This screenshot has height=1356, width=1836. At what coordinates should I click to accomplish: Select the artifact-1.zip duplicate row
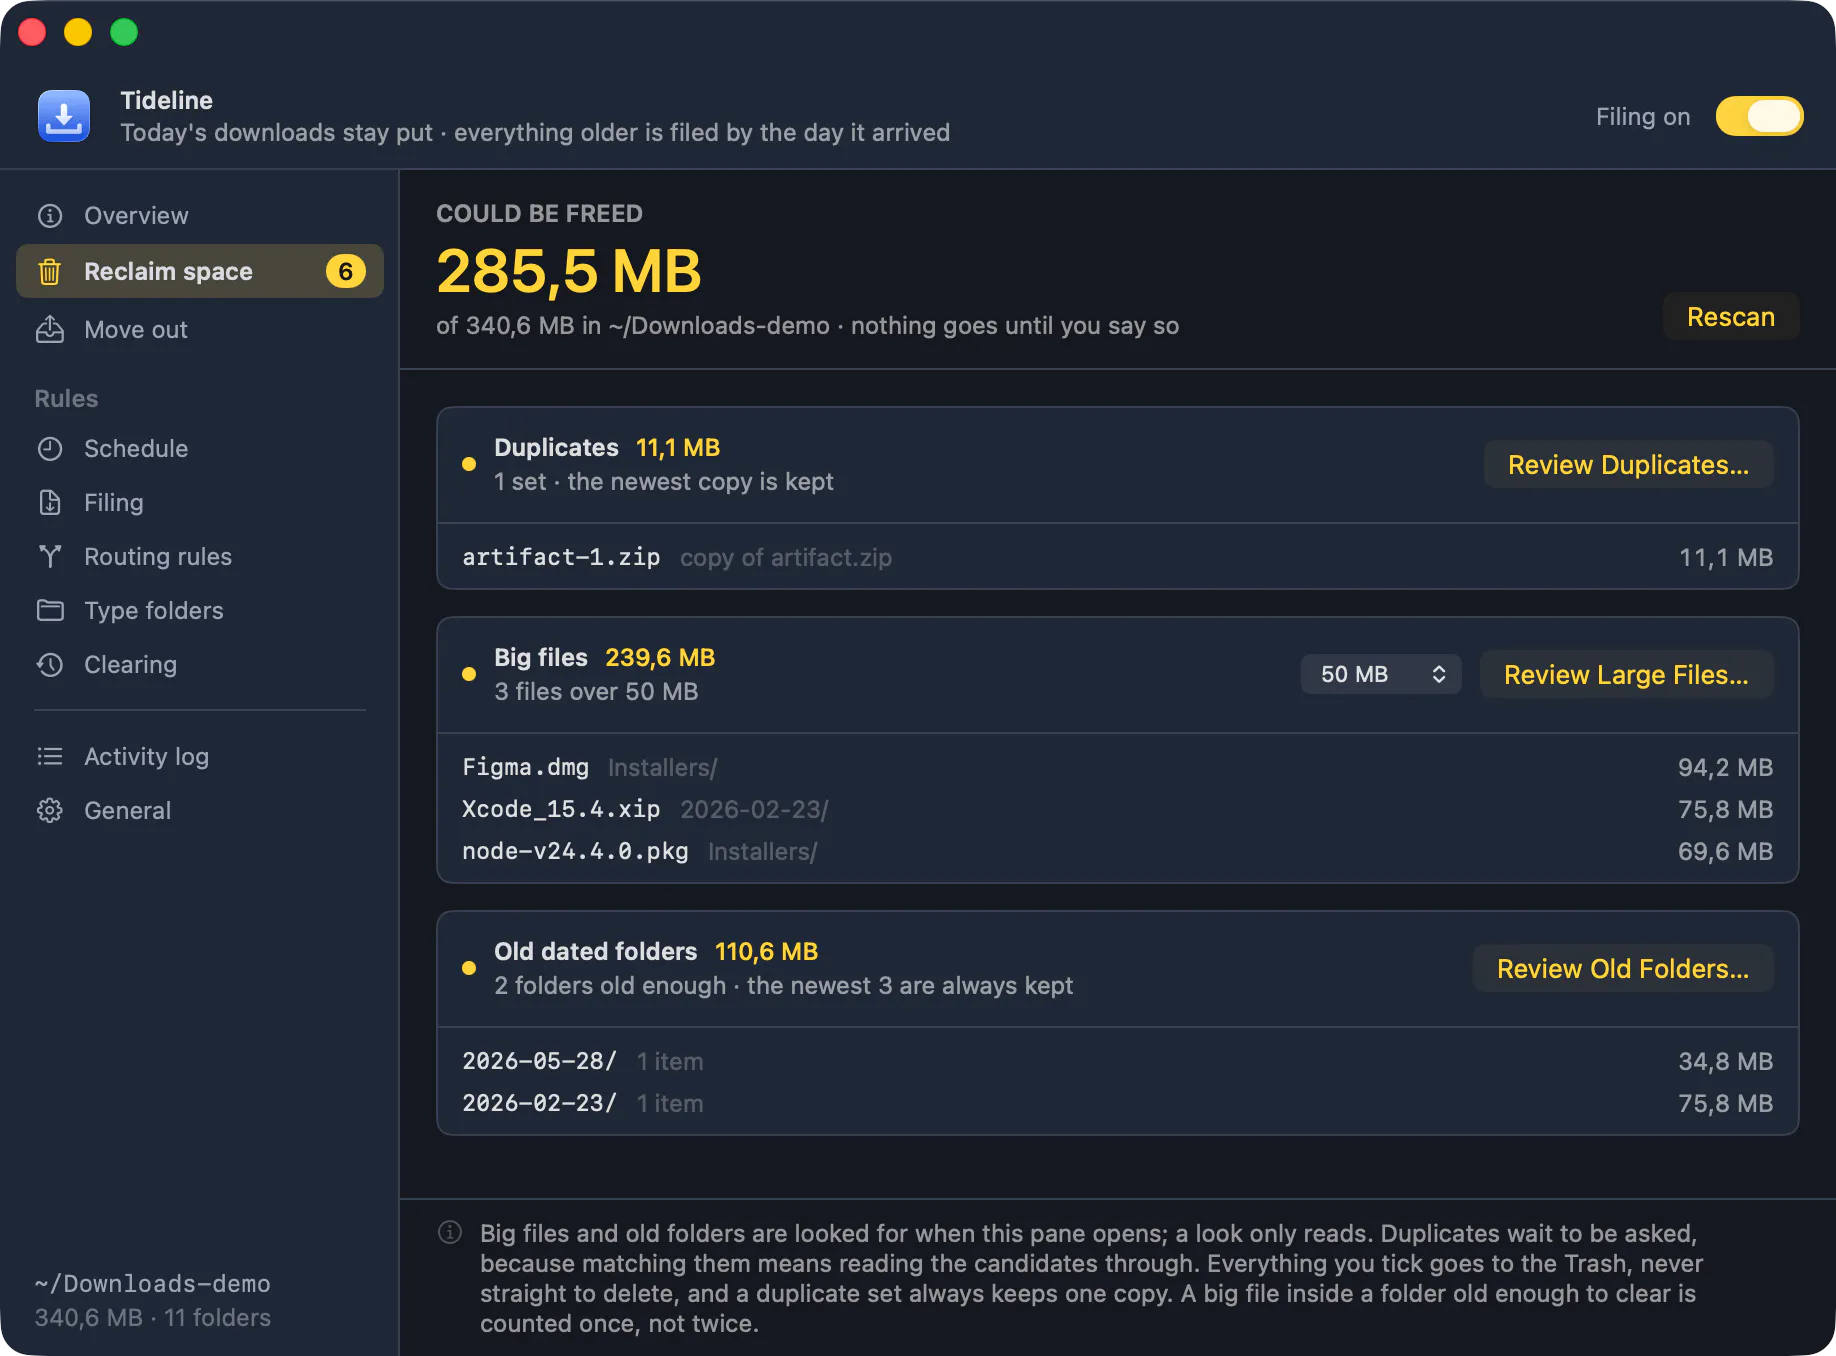click(x=1118, y=557)
